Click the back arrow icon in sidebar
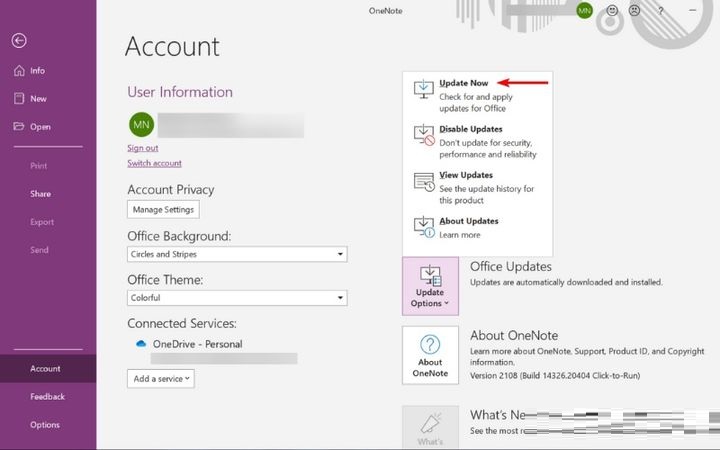The width and height of the screenshot is (720, 450). [19, 41]
